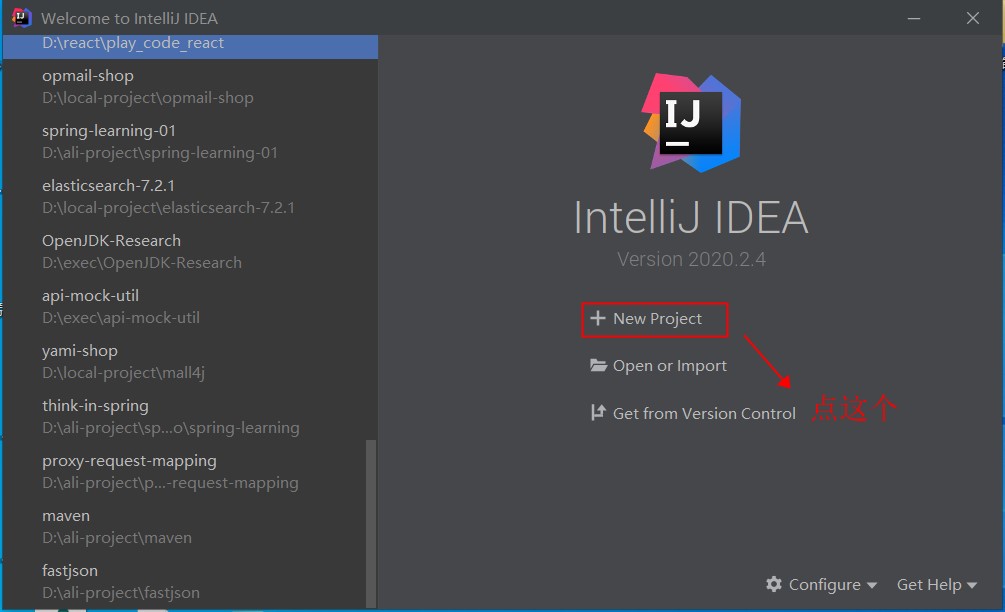Select the highlighted D:\react\play_code_react entry

click(x=190, y=46)
